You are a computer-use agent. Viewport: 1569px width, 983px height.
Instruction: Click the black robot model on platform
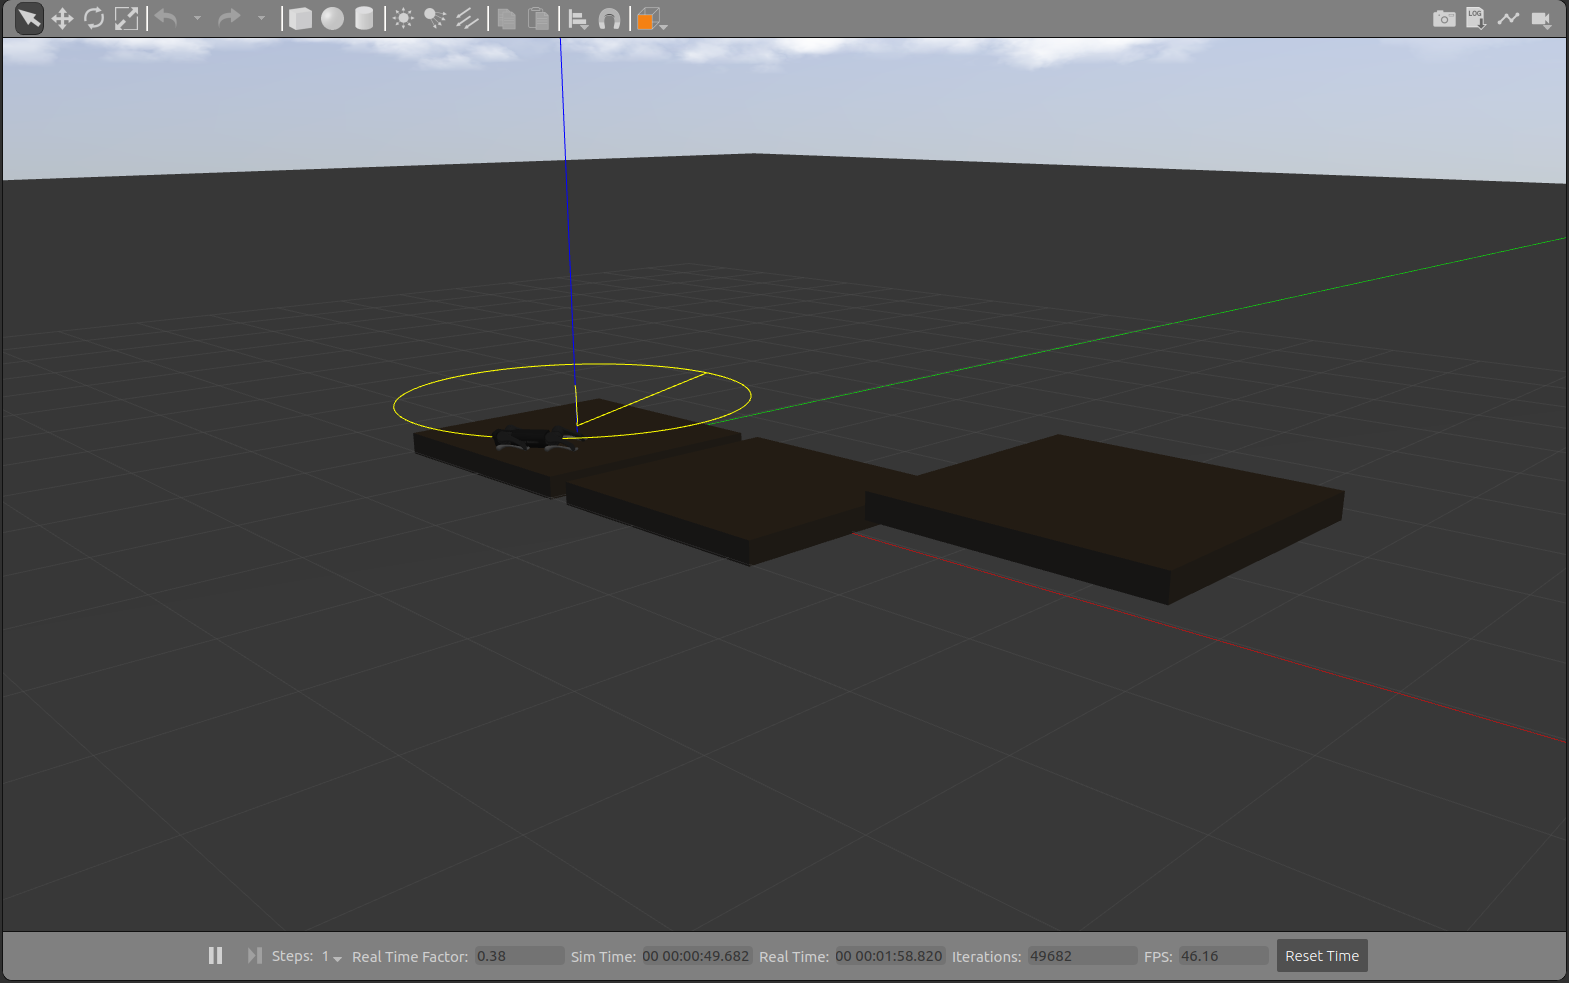click(536, 439)
